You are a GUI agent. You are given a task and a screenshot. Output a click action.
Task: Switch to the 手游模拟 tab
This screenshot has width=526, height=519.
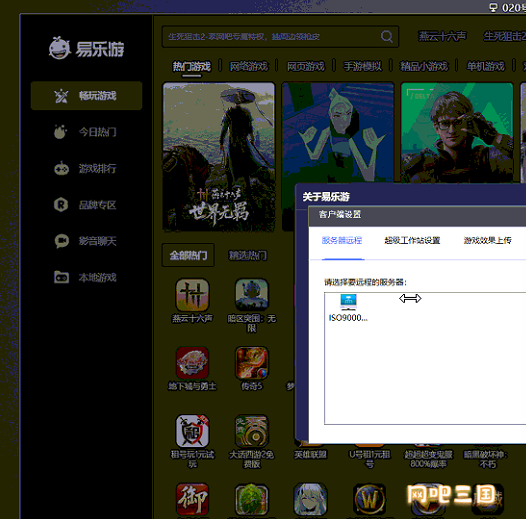tap(362, 66)
